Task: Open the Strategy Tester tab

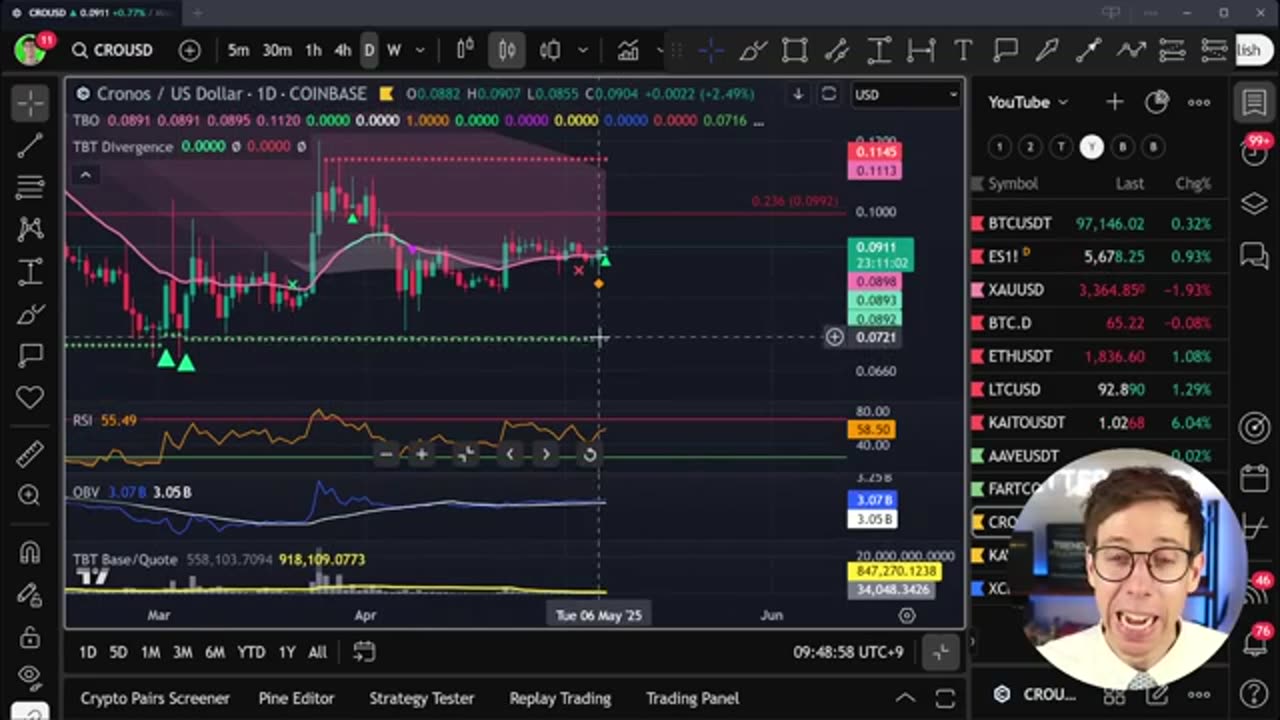Action: [421, 698]
